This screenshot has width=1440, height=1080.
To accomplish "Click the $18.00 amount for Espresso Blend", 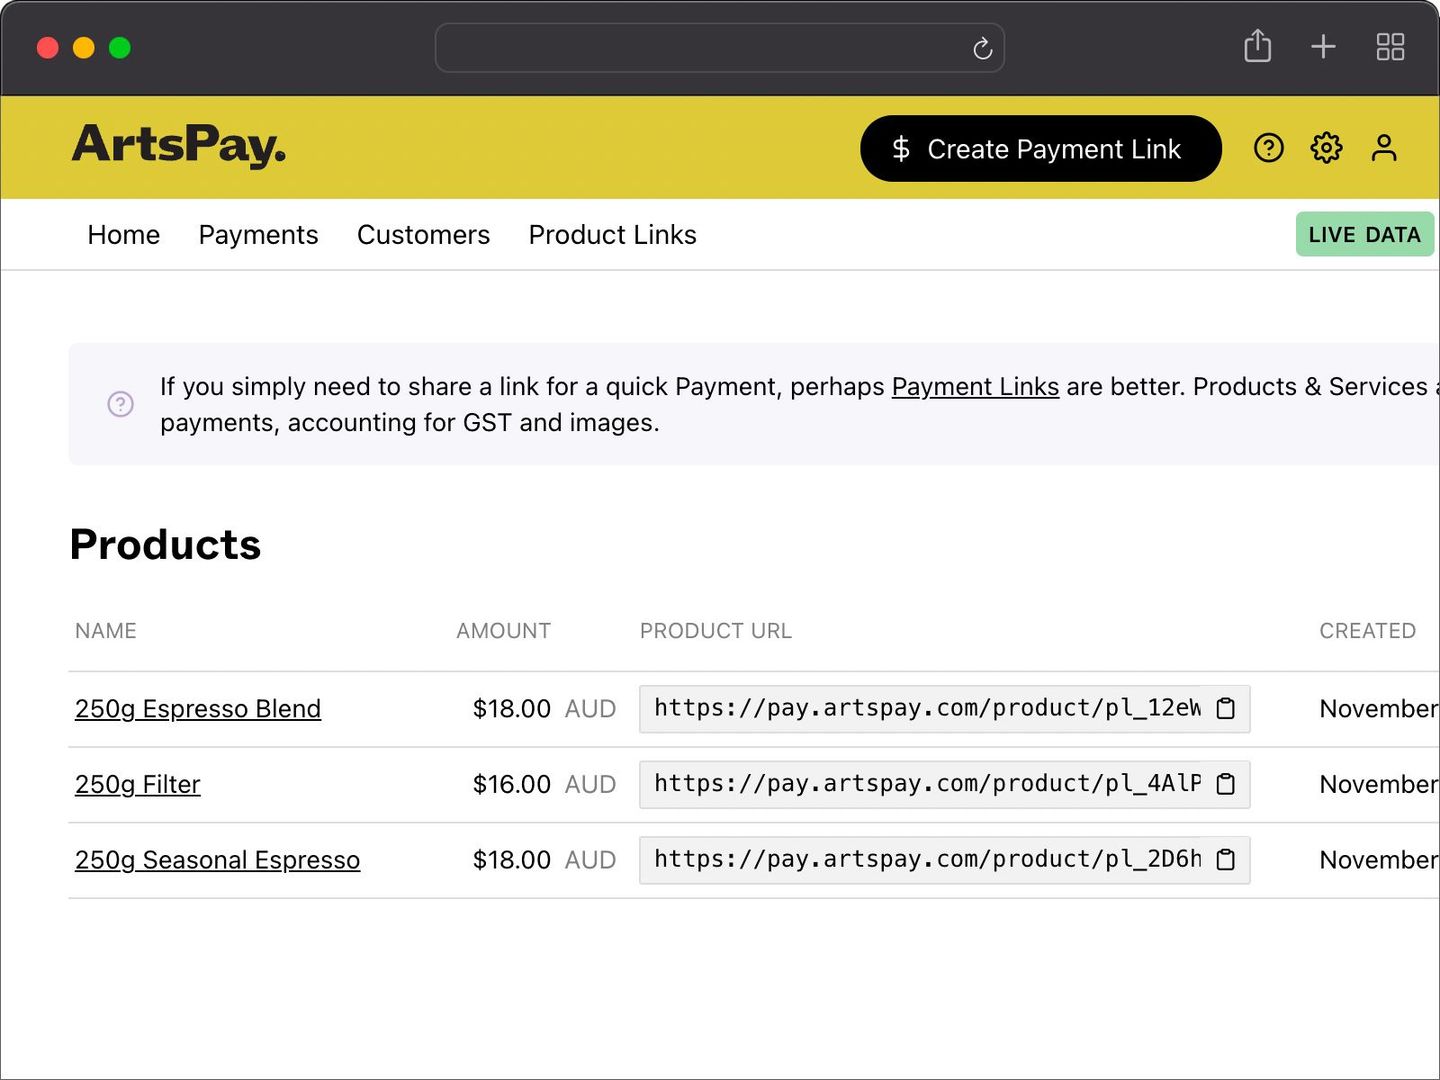I will point(512,709).
